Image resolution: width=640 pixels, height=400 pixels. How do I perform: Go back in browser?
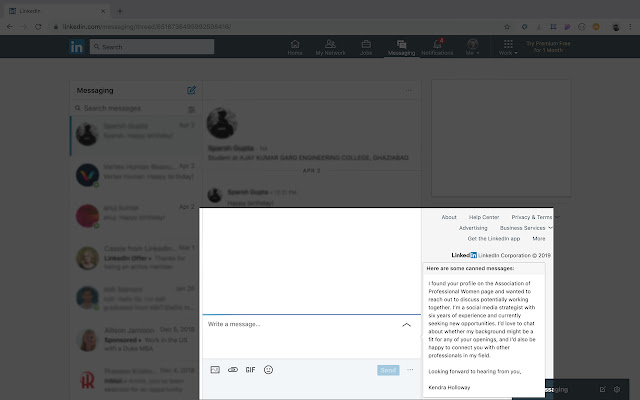click(x=10, y=27)
